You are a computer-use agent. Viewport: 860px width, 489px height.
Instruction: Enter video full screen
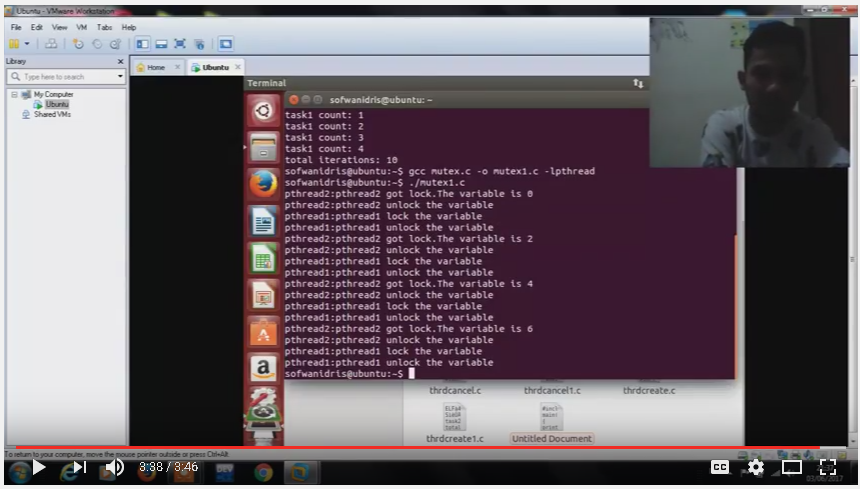[x=828, y=467]
